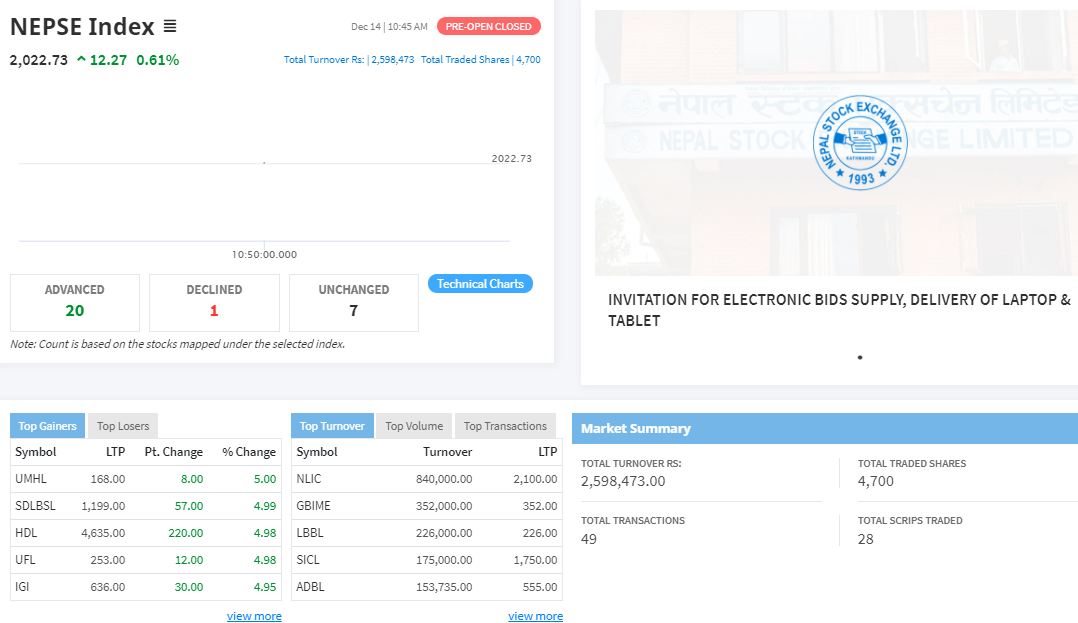Click the Total Turnover Rs: 2,598,473 text
The width and height of the screenshot is (1078, 623).
349,60
